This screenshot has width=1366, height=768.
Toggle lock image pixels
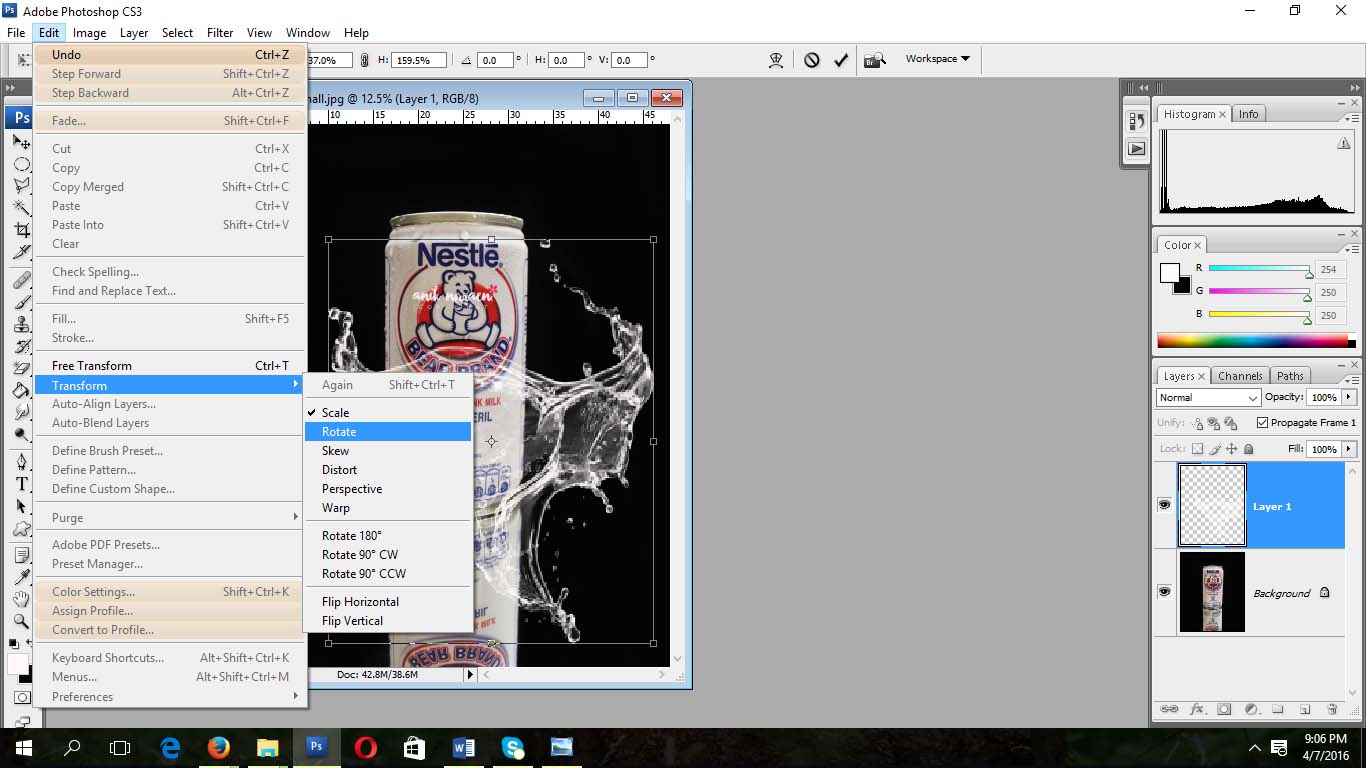(x=1215, y=449)
